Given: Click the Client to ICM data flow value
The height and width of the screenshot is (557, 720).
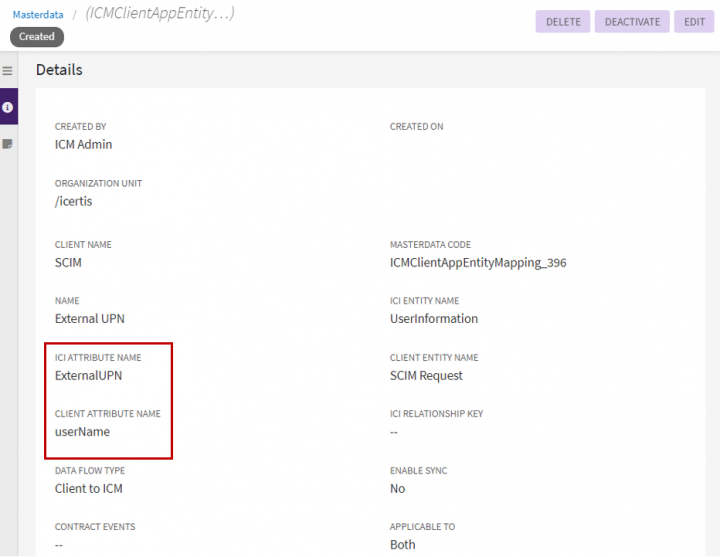Looking at the screenshot, I should [x=89, y=489].
